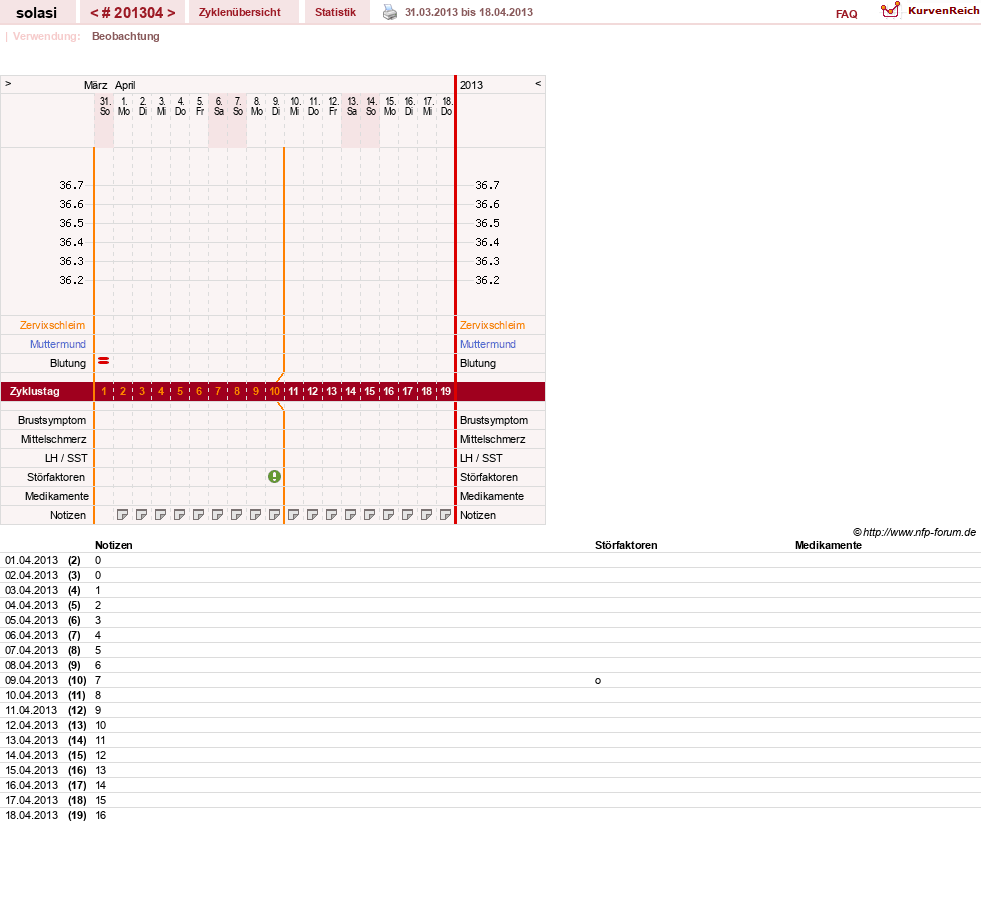
Task: Click the left Blutung row label
Action: click(68, 363)
